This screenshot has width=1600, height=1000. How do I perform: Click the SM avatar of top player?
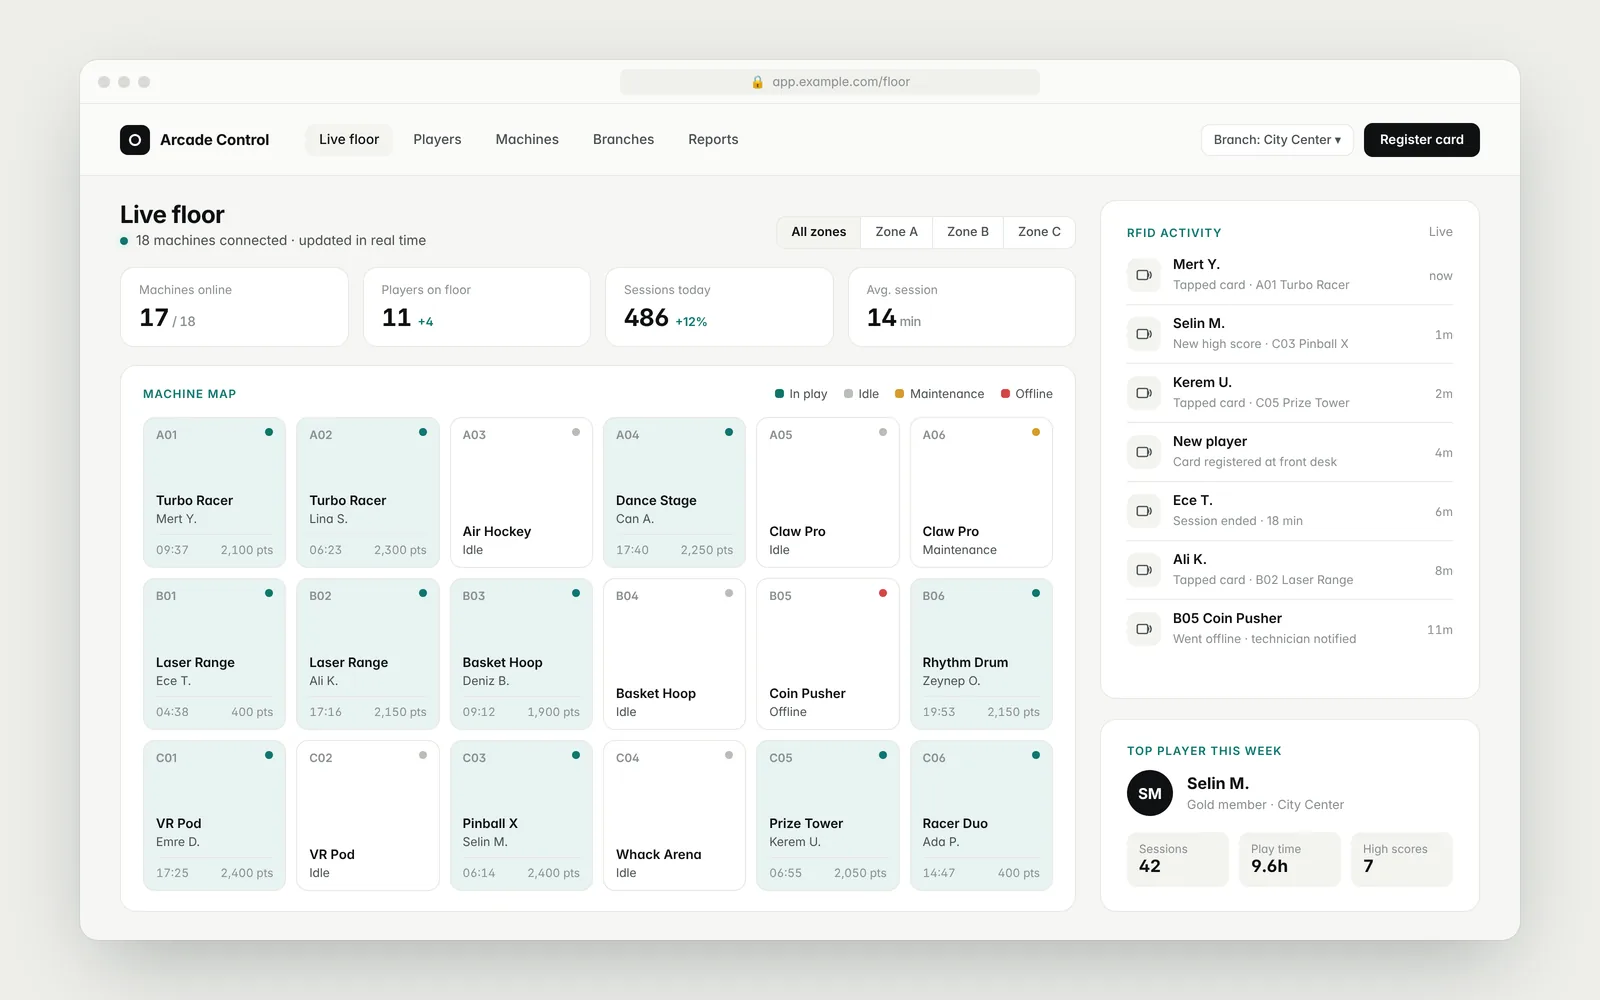pos(1150,794)
